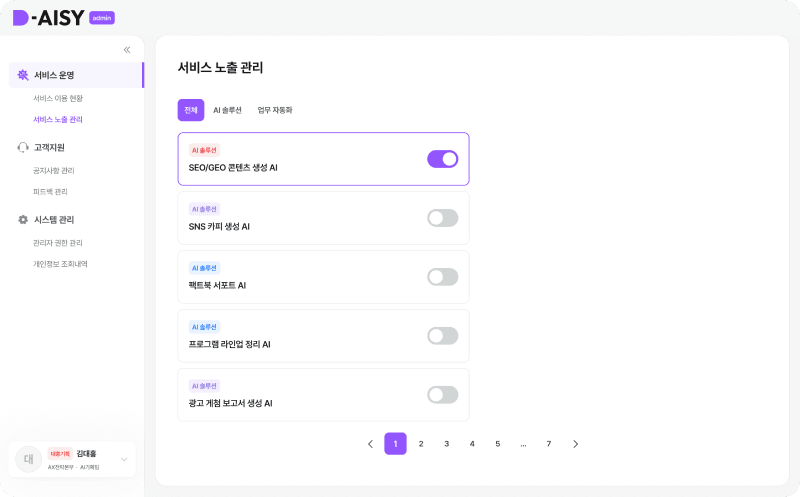Click the D-AISY logo
This screenshot has height=497, width=800.
48,18
